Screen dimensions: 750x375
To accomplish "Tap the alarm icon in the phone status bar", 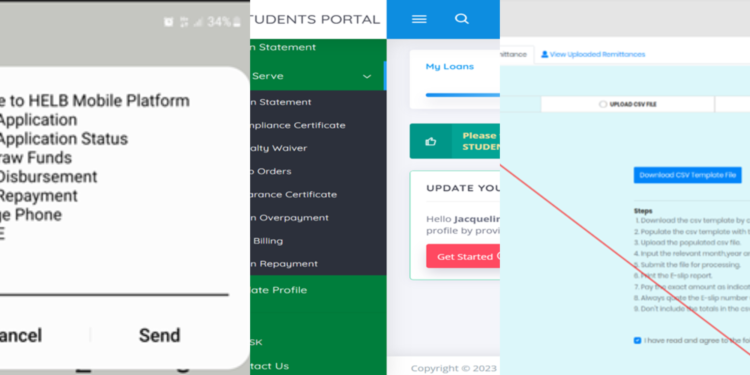I will [x=168, y=22].
